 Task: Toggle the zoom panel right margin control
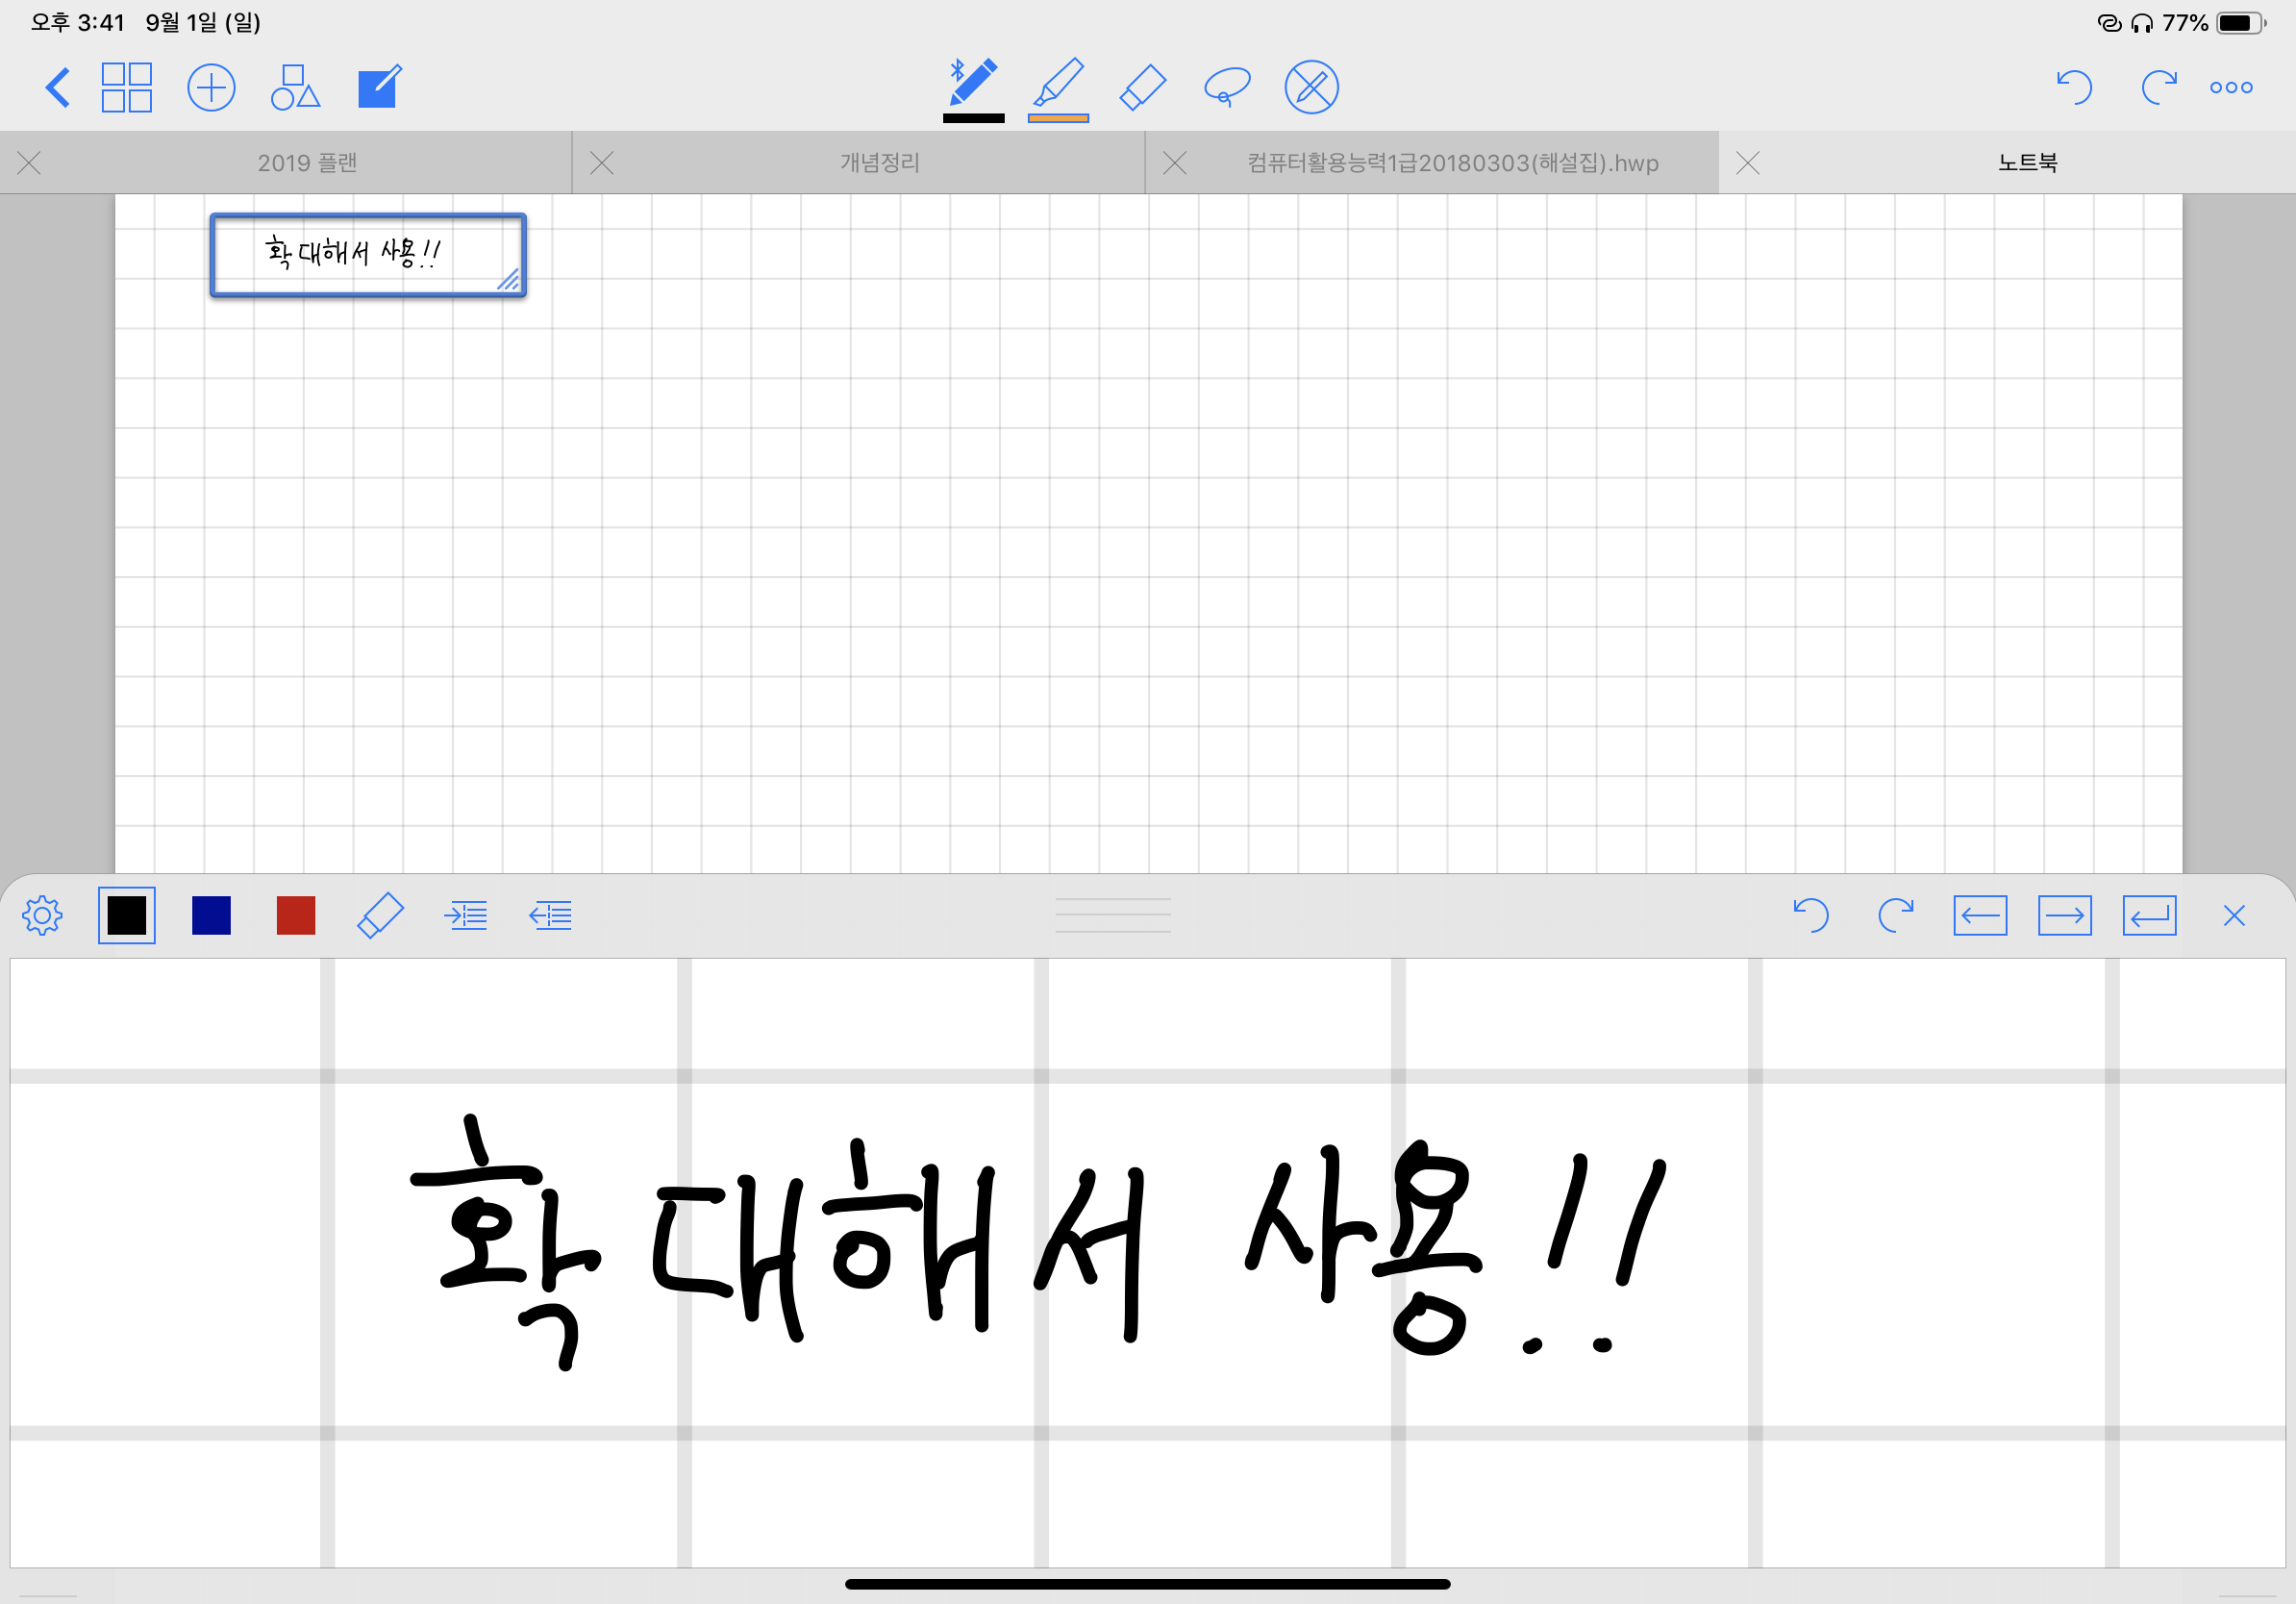tap(467, 915)
